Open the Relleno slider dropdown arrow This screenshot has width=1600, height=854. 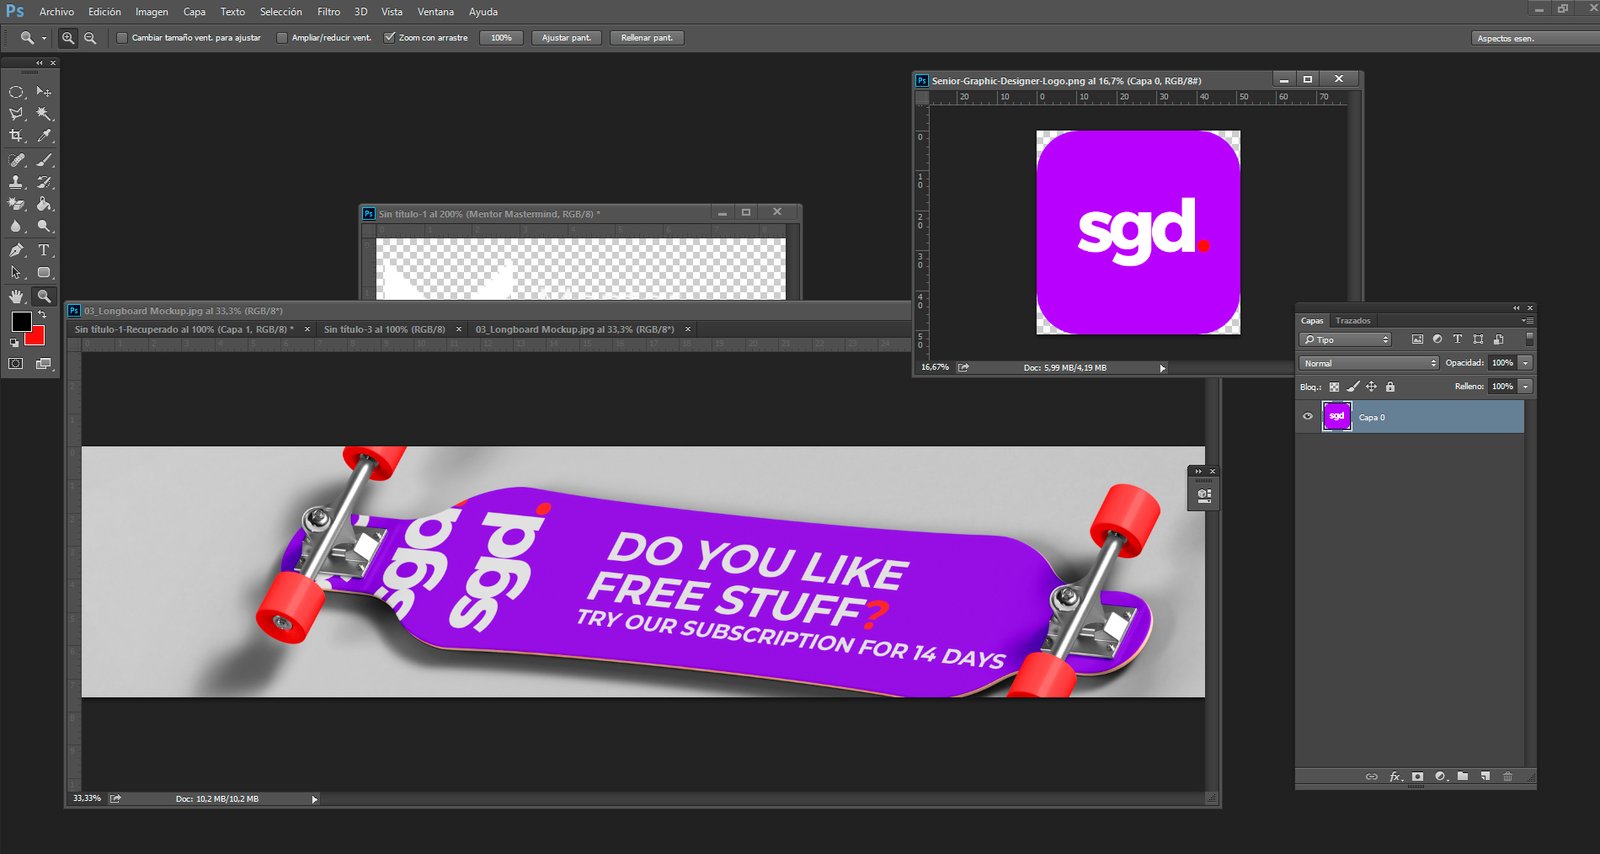click(x=1525, y=386)
